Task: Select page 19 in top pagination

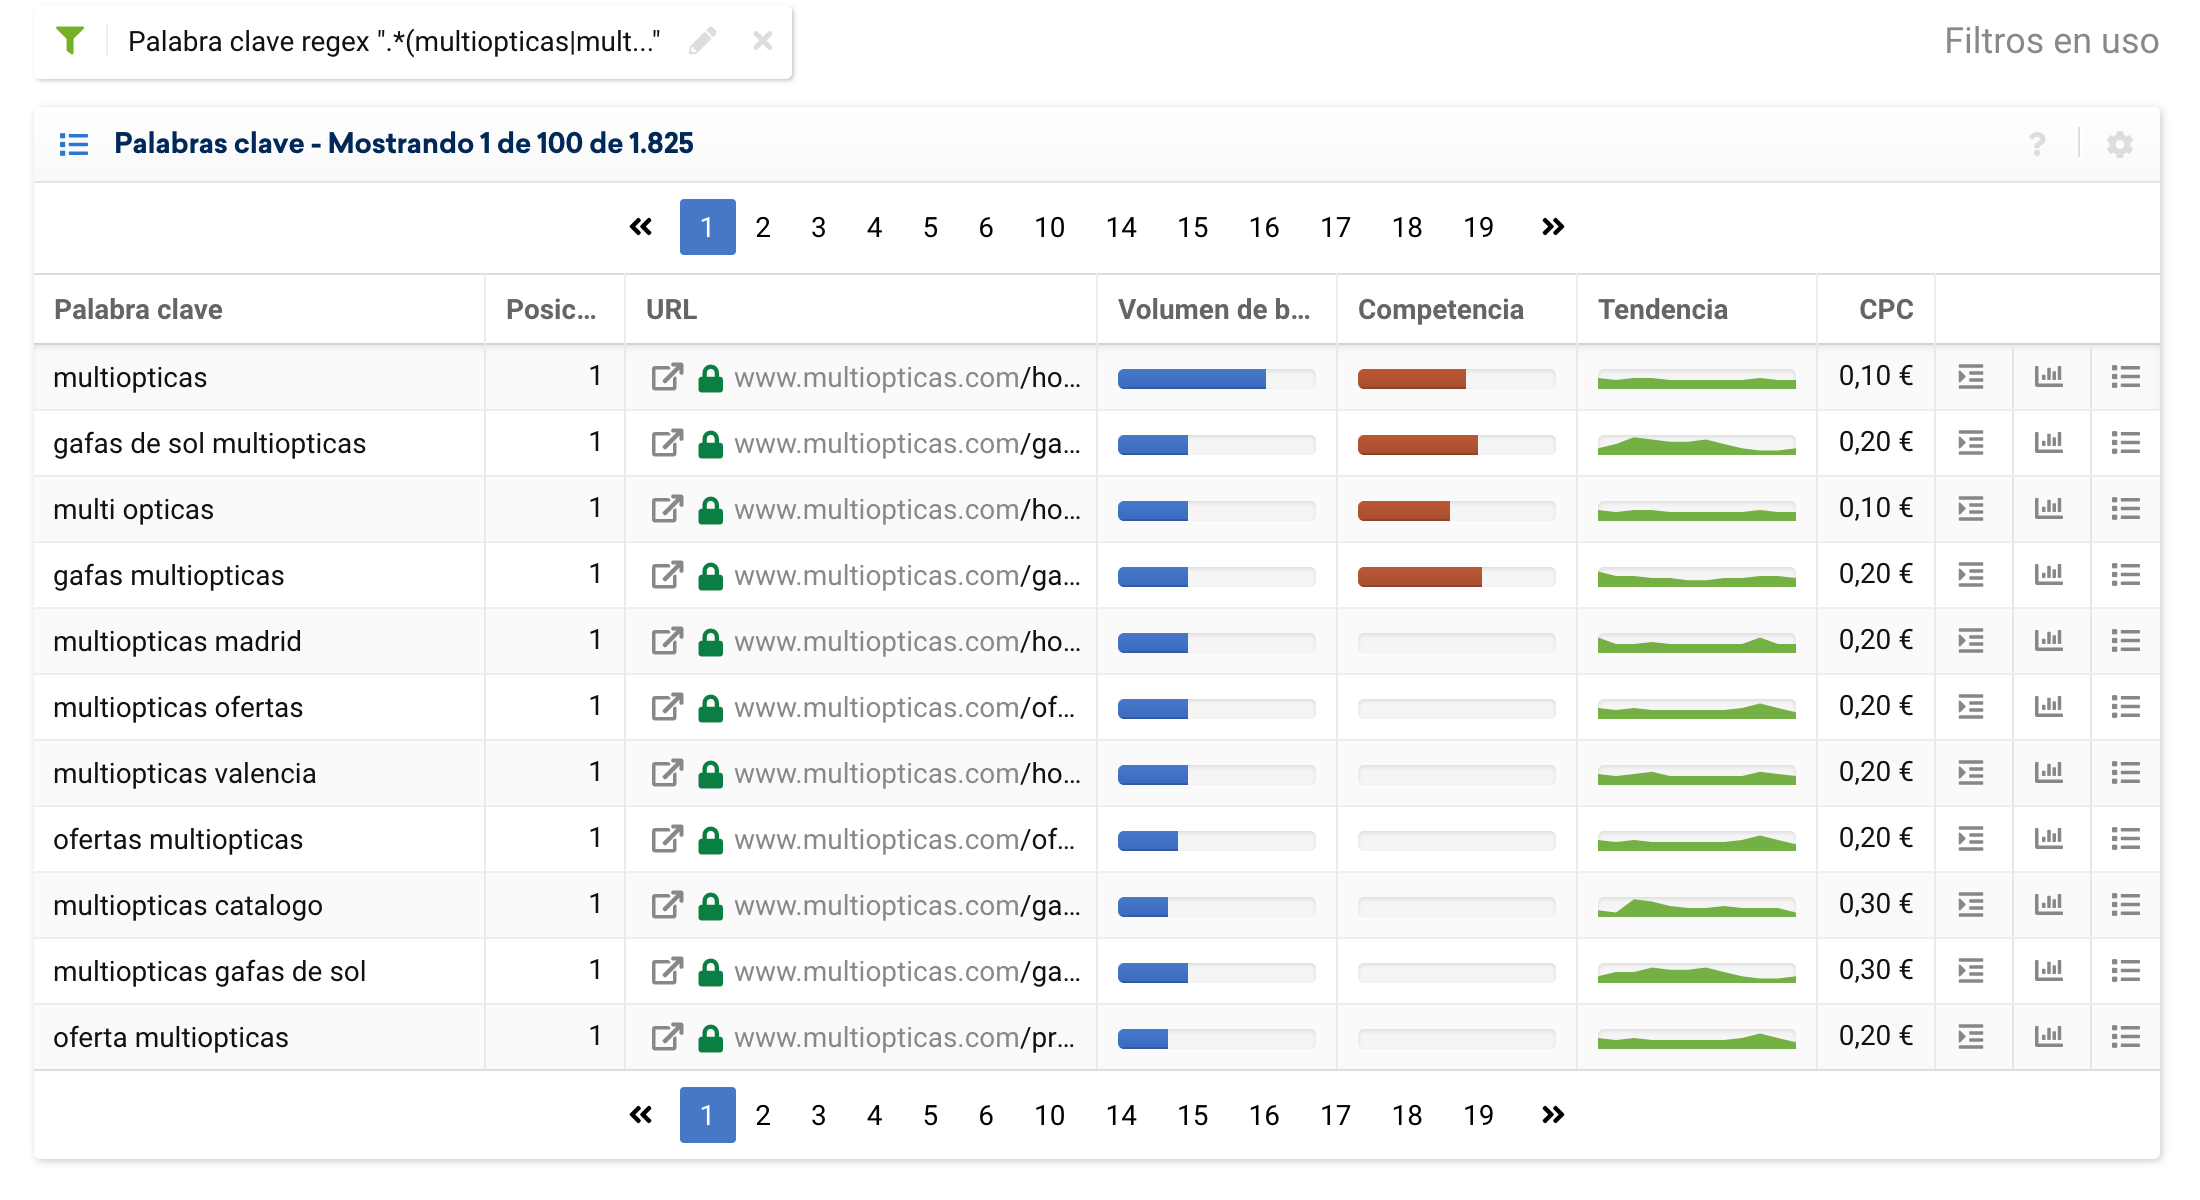Action: 1478,227
